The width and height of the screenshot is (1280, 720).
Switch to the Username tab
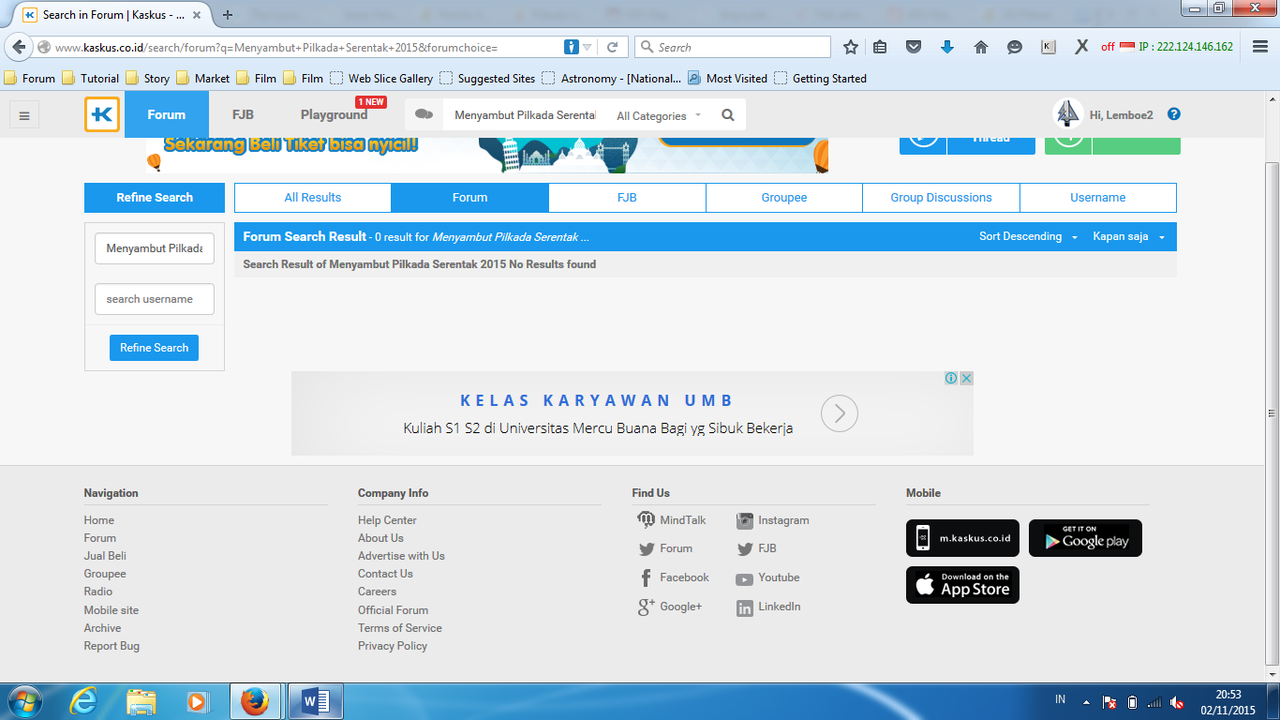pyautogui.click(x=1098, y=198)
